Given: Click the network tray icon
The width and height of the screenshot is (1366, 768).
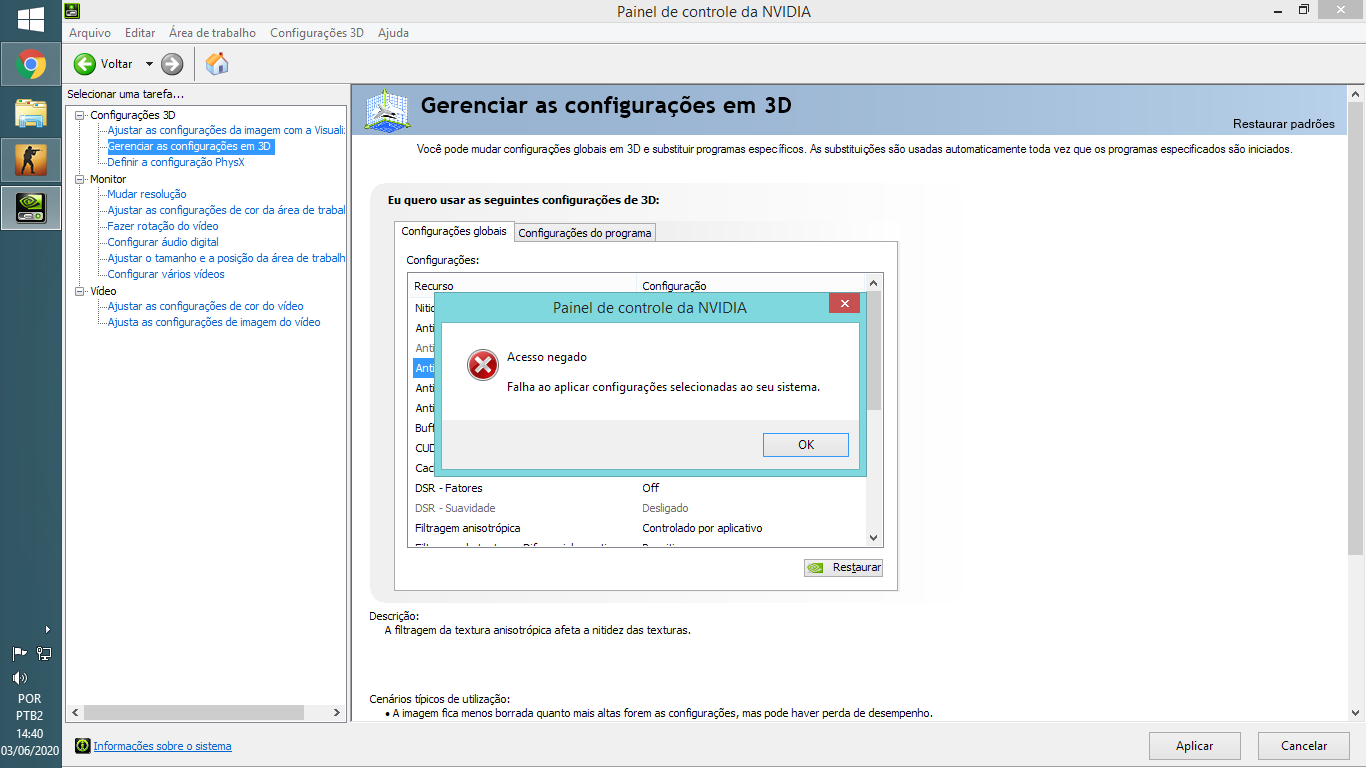Looking at the screenshot, I should pos(44,654).
